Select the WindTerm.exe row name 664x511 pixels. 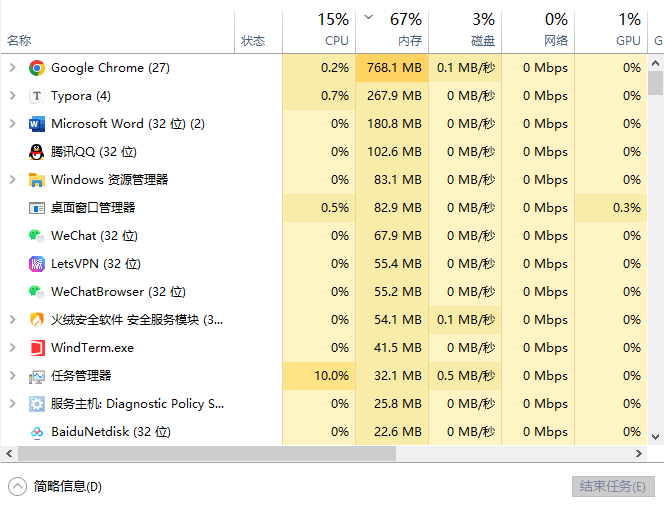click(x=92, y=348)
